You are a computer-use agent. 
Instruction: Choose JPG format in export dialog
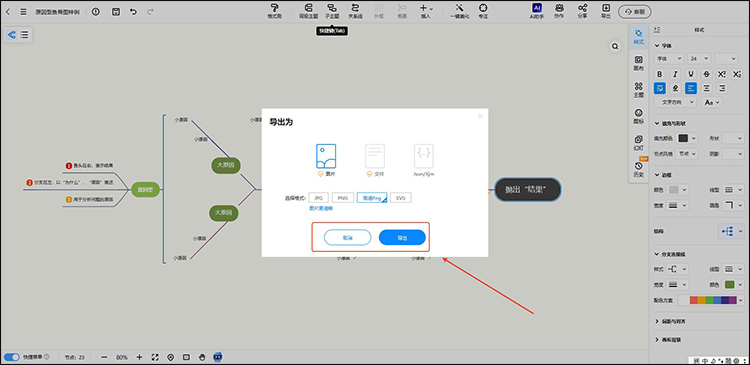click(x=319, y=198)
